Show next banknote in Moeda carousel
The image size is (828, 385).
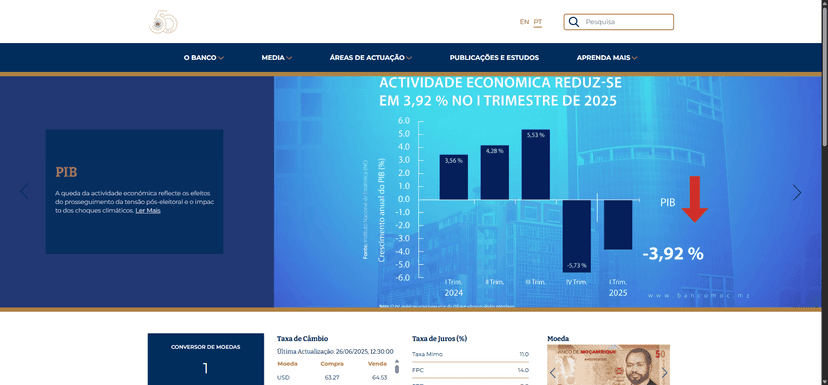[x=664, y=373]
